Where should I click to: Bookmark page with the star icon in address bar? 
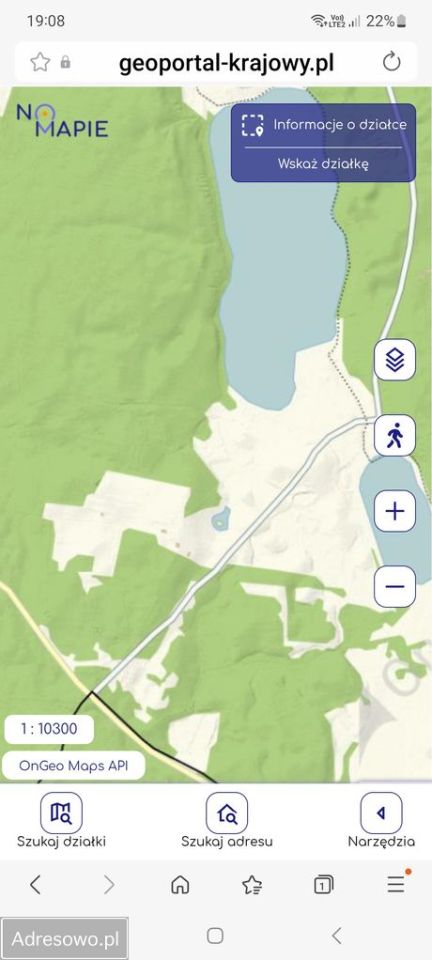pos(40,62)
